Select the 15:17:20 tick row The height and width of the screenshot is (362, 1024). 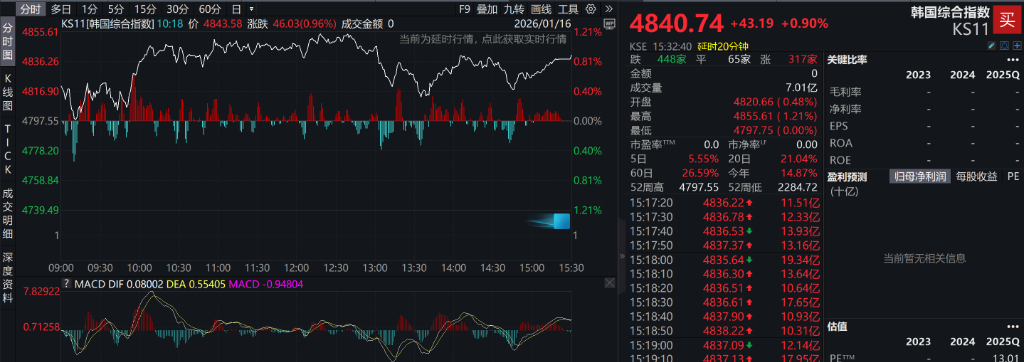point(724,203)
